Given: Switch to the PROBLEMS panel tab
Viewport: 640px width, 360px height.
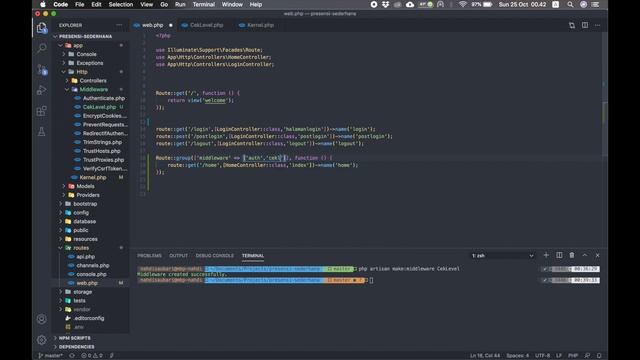Looking at the screenshot, I should click(x=149, y=256).
